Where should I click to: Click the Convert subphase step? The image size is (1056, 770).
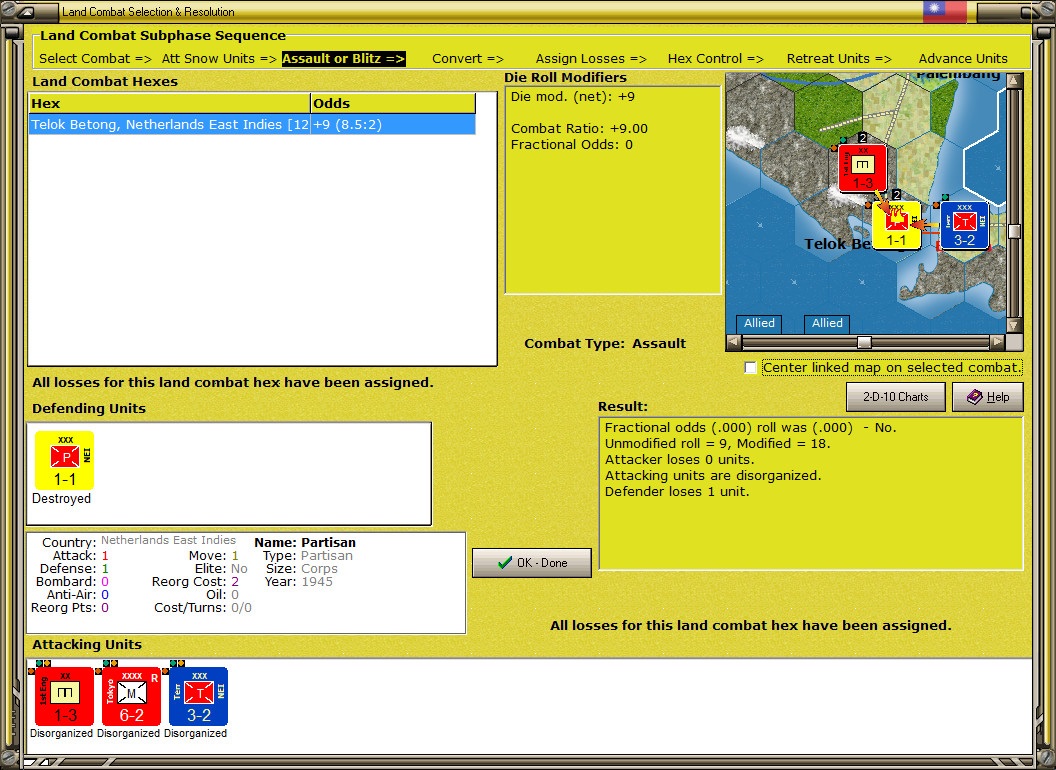467,59
